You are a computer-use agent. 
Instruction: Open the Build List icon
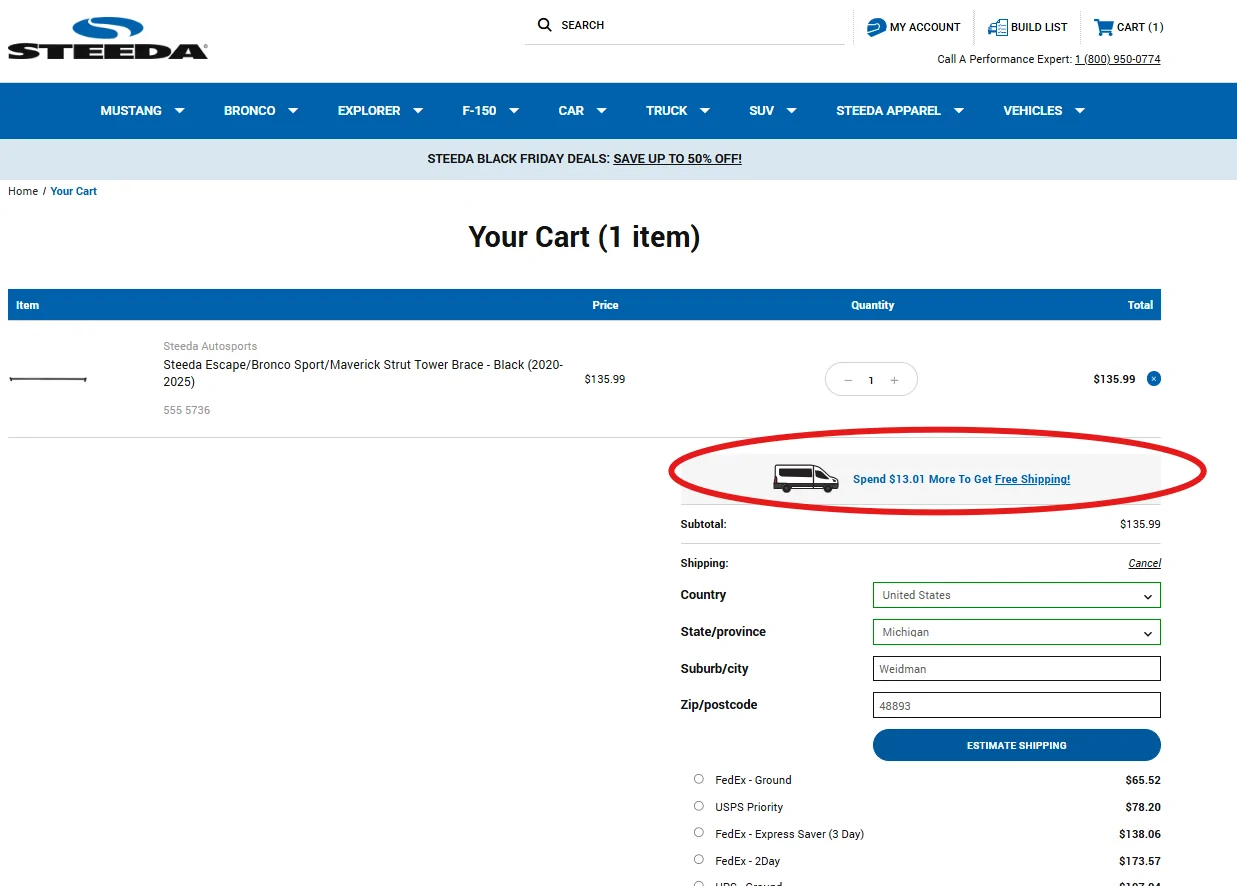click(997, 27)
